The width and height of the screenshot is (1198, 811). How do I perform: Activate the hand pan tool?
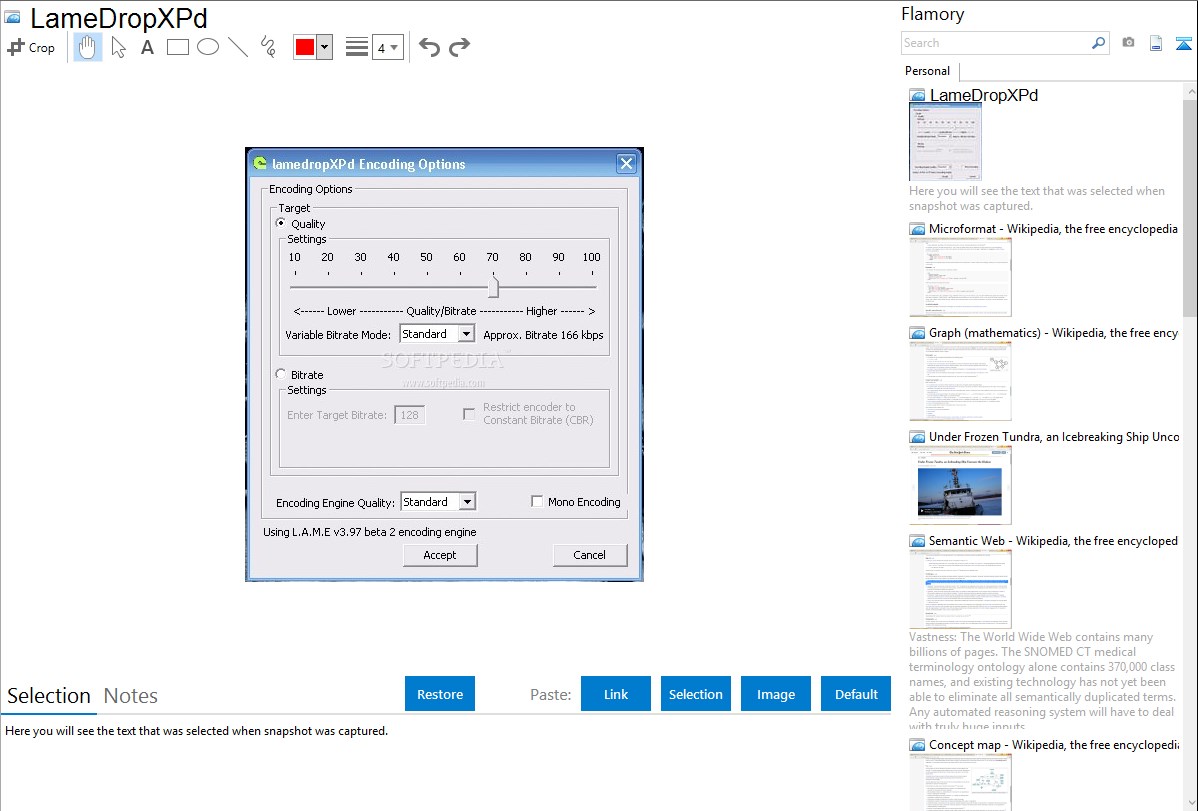click(88, 47)
